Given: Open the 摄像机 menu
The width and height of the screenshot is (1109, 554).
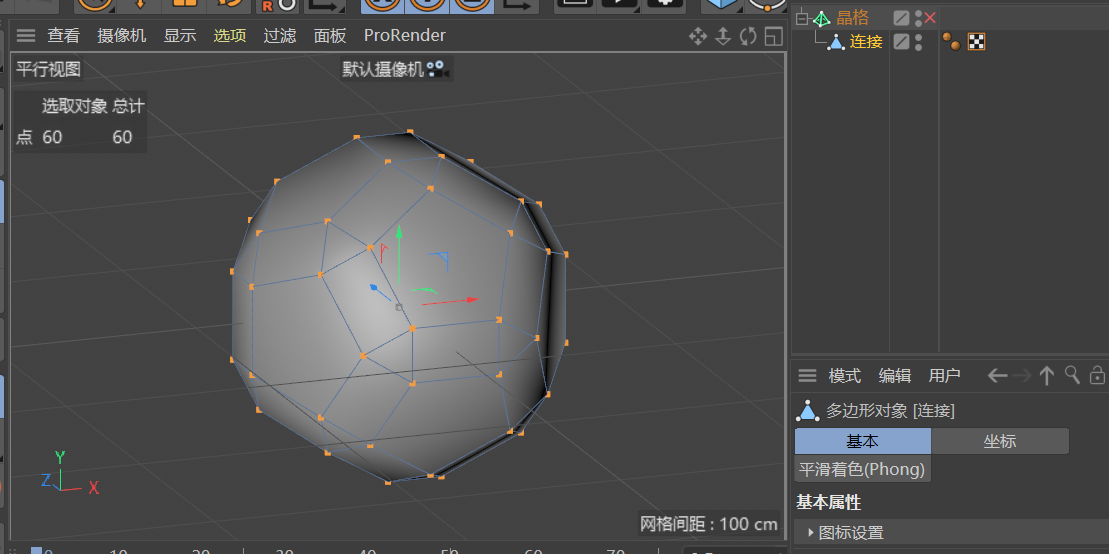Looking at the screenshot, I should click(x=122, y=35).
